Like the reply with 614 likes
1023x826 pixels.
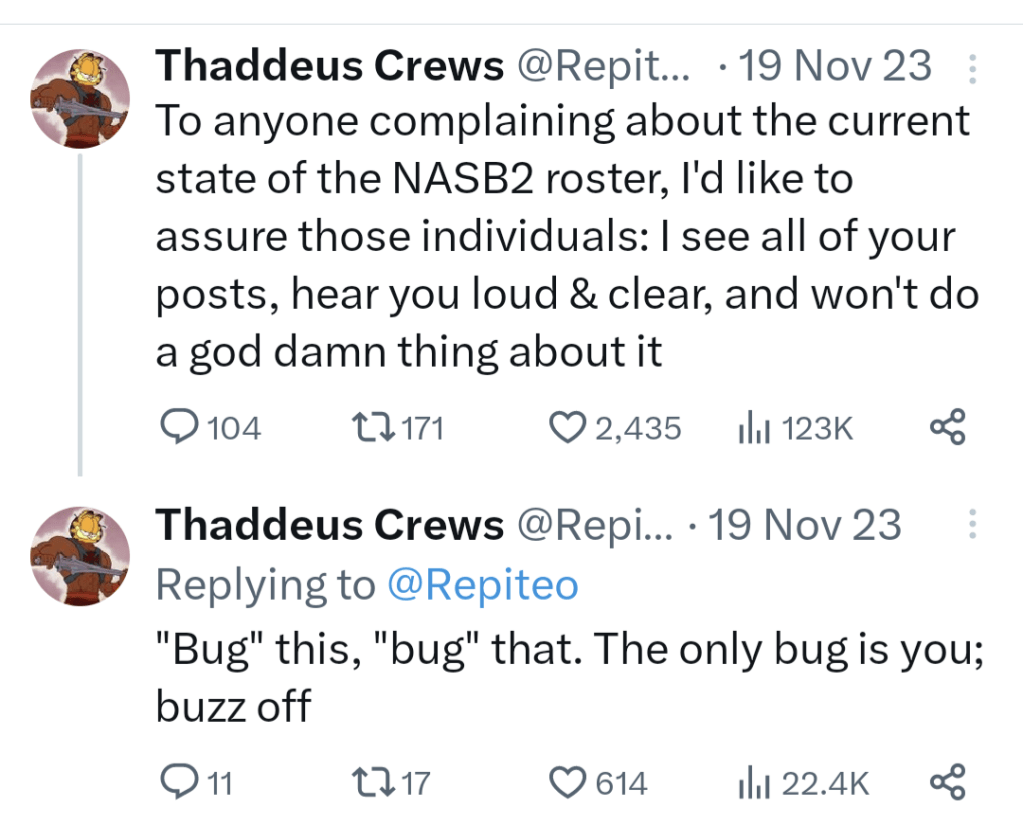pyautogui.click(x=569, y=783)
